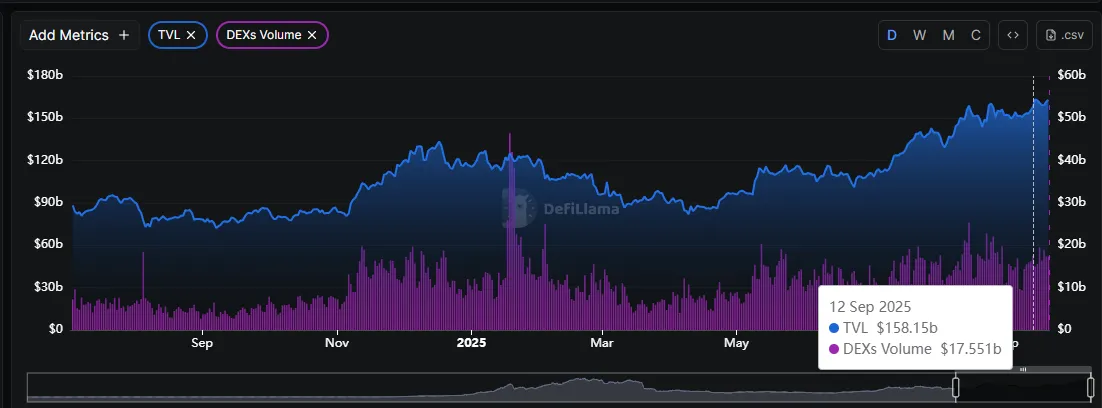
Task: Click the Nov label on x-axis
Action: pyautogui.click(x=337, y=343)
